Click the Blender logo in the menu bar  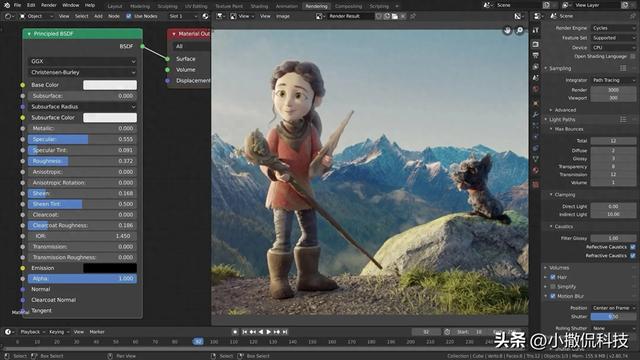click(x=7, y=5)
